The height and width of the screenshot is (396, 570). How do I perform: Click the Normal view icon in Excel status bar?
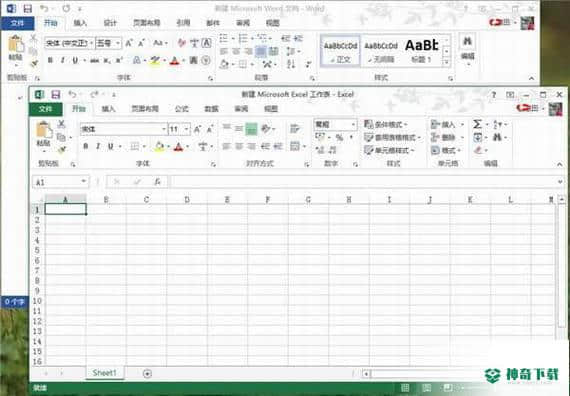pyautogui.click(x=405, y=388)
